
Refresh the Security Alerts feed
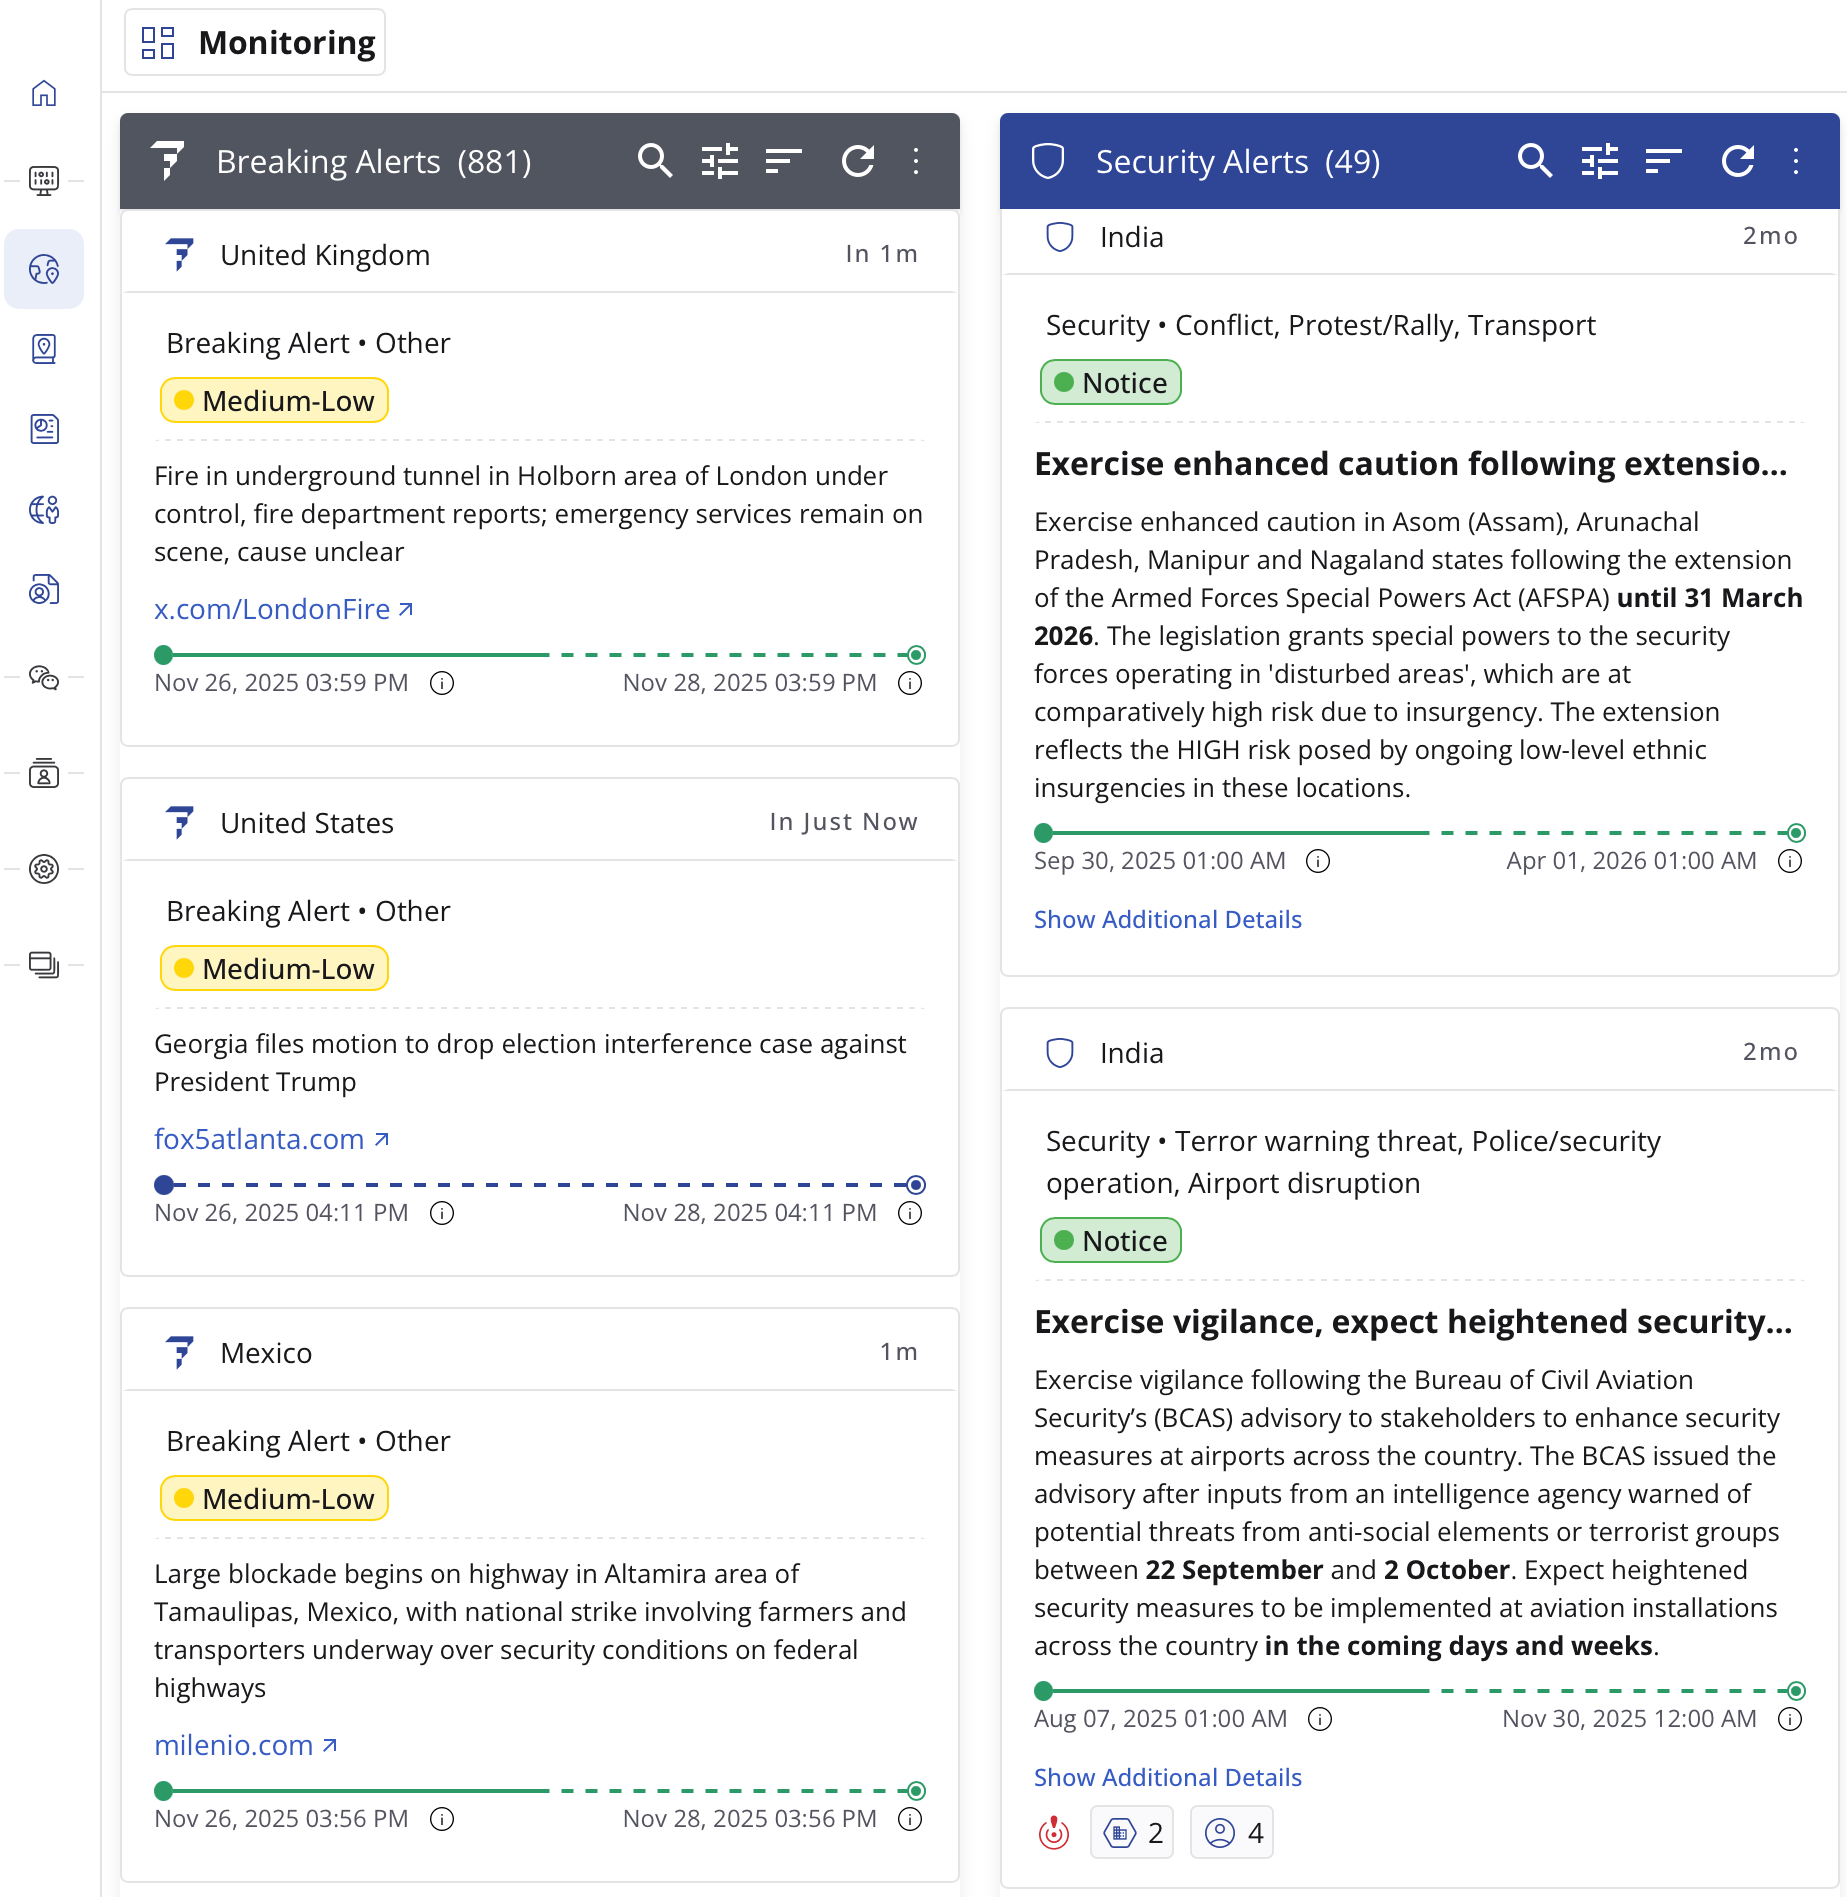tap(1738, 161)
